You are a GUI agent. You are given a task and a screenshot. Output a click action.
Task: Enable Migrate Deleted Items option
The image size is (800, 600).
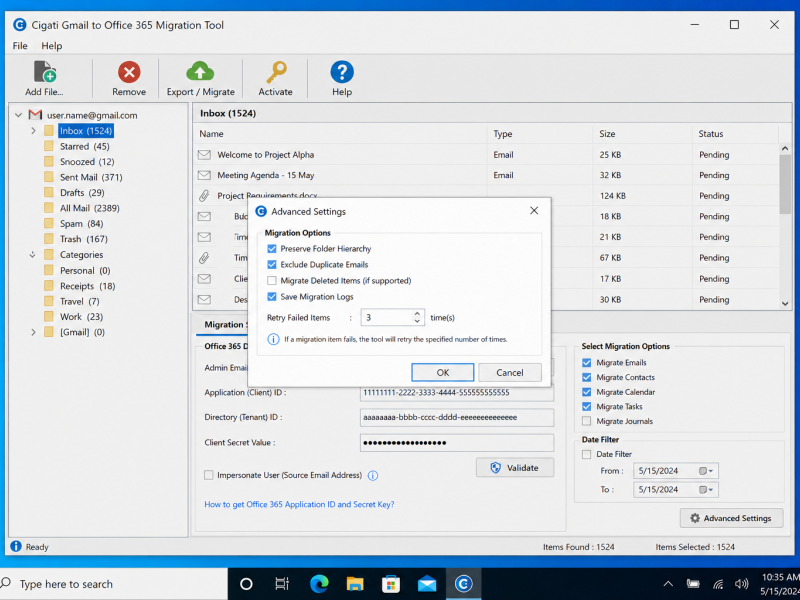coord(272,281)
